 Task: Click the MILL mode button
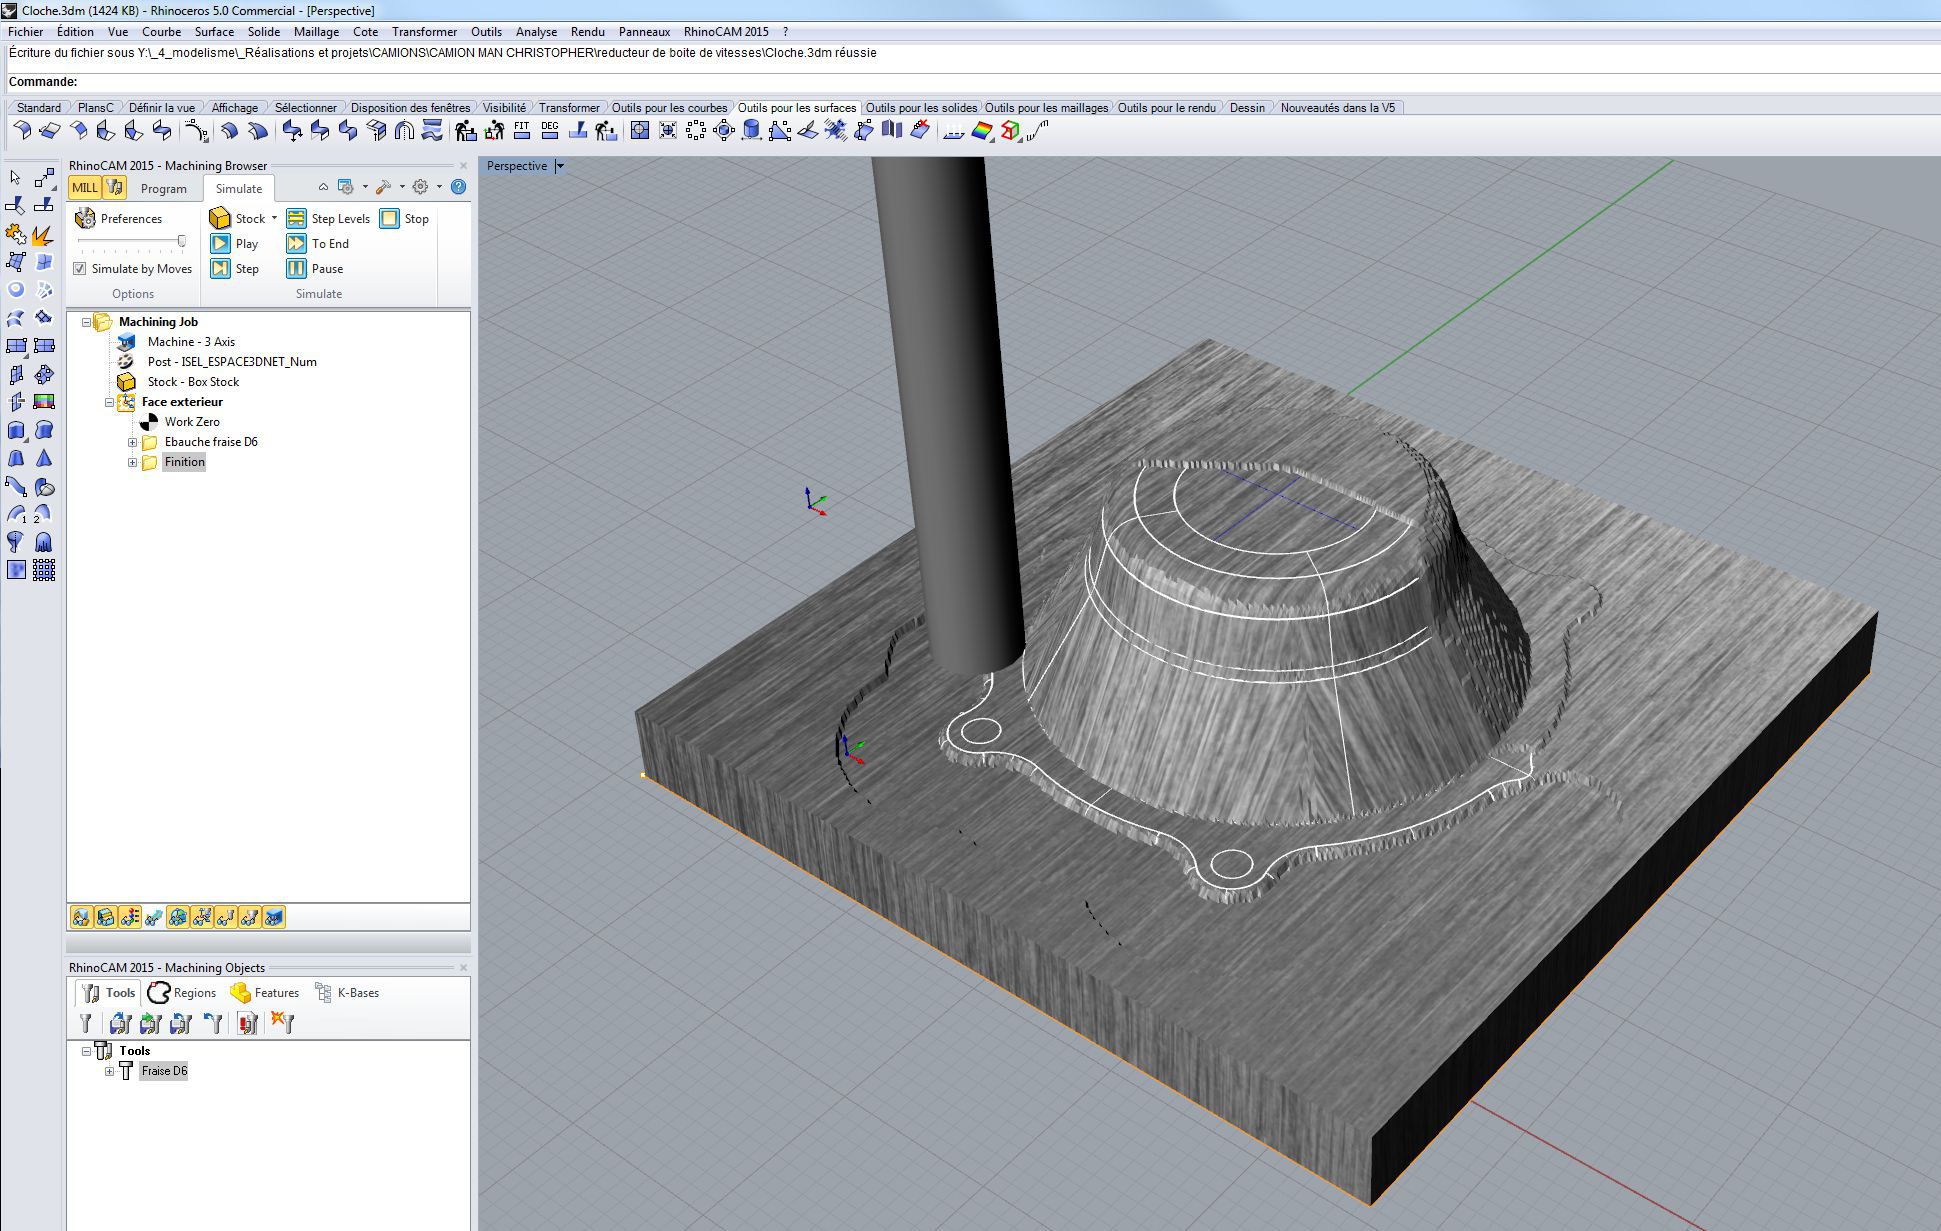click(84, 187)
